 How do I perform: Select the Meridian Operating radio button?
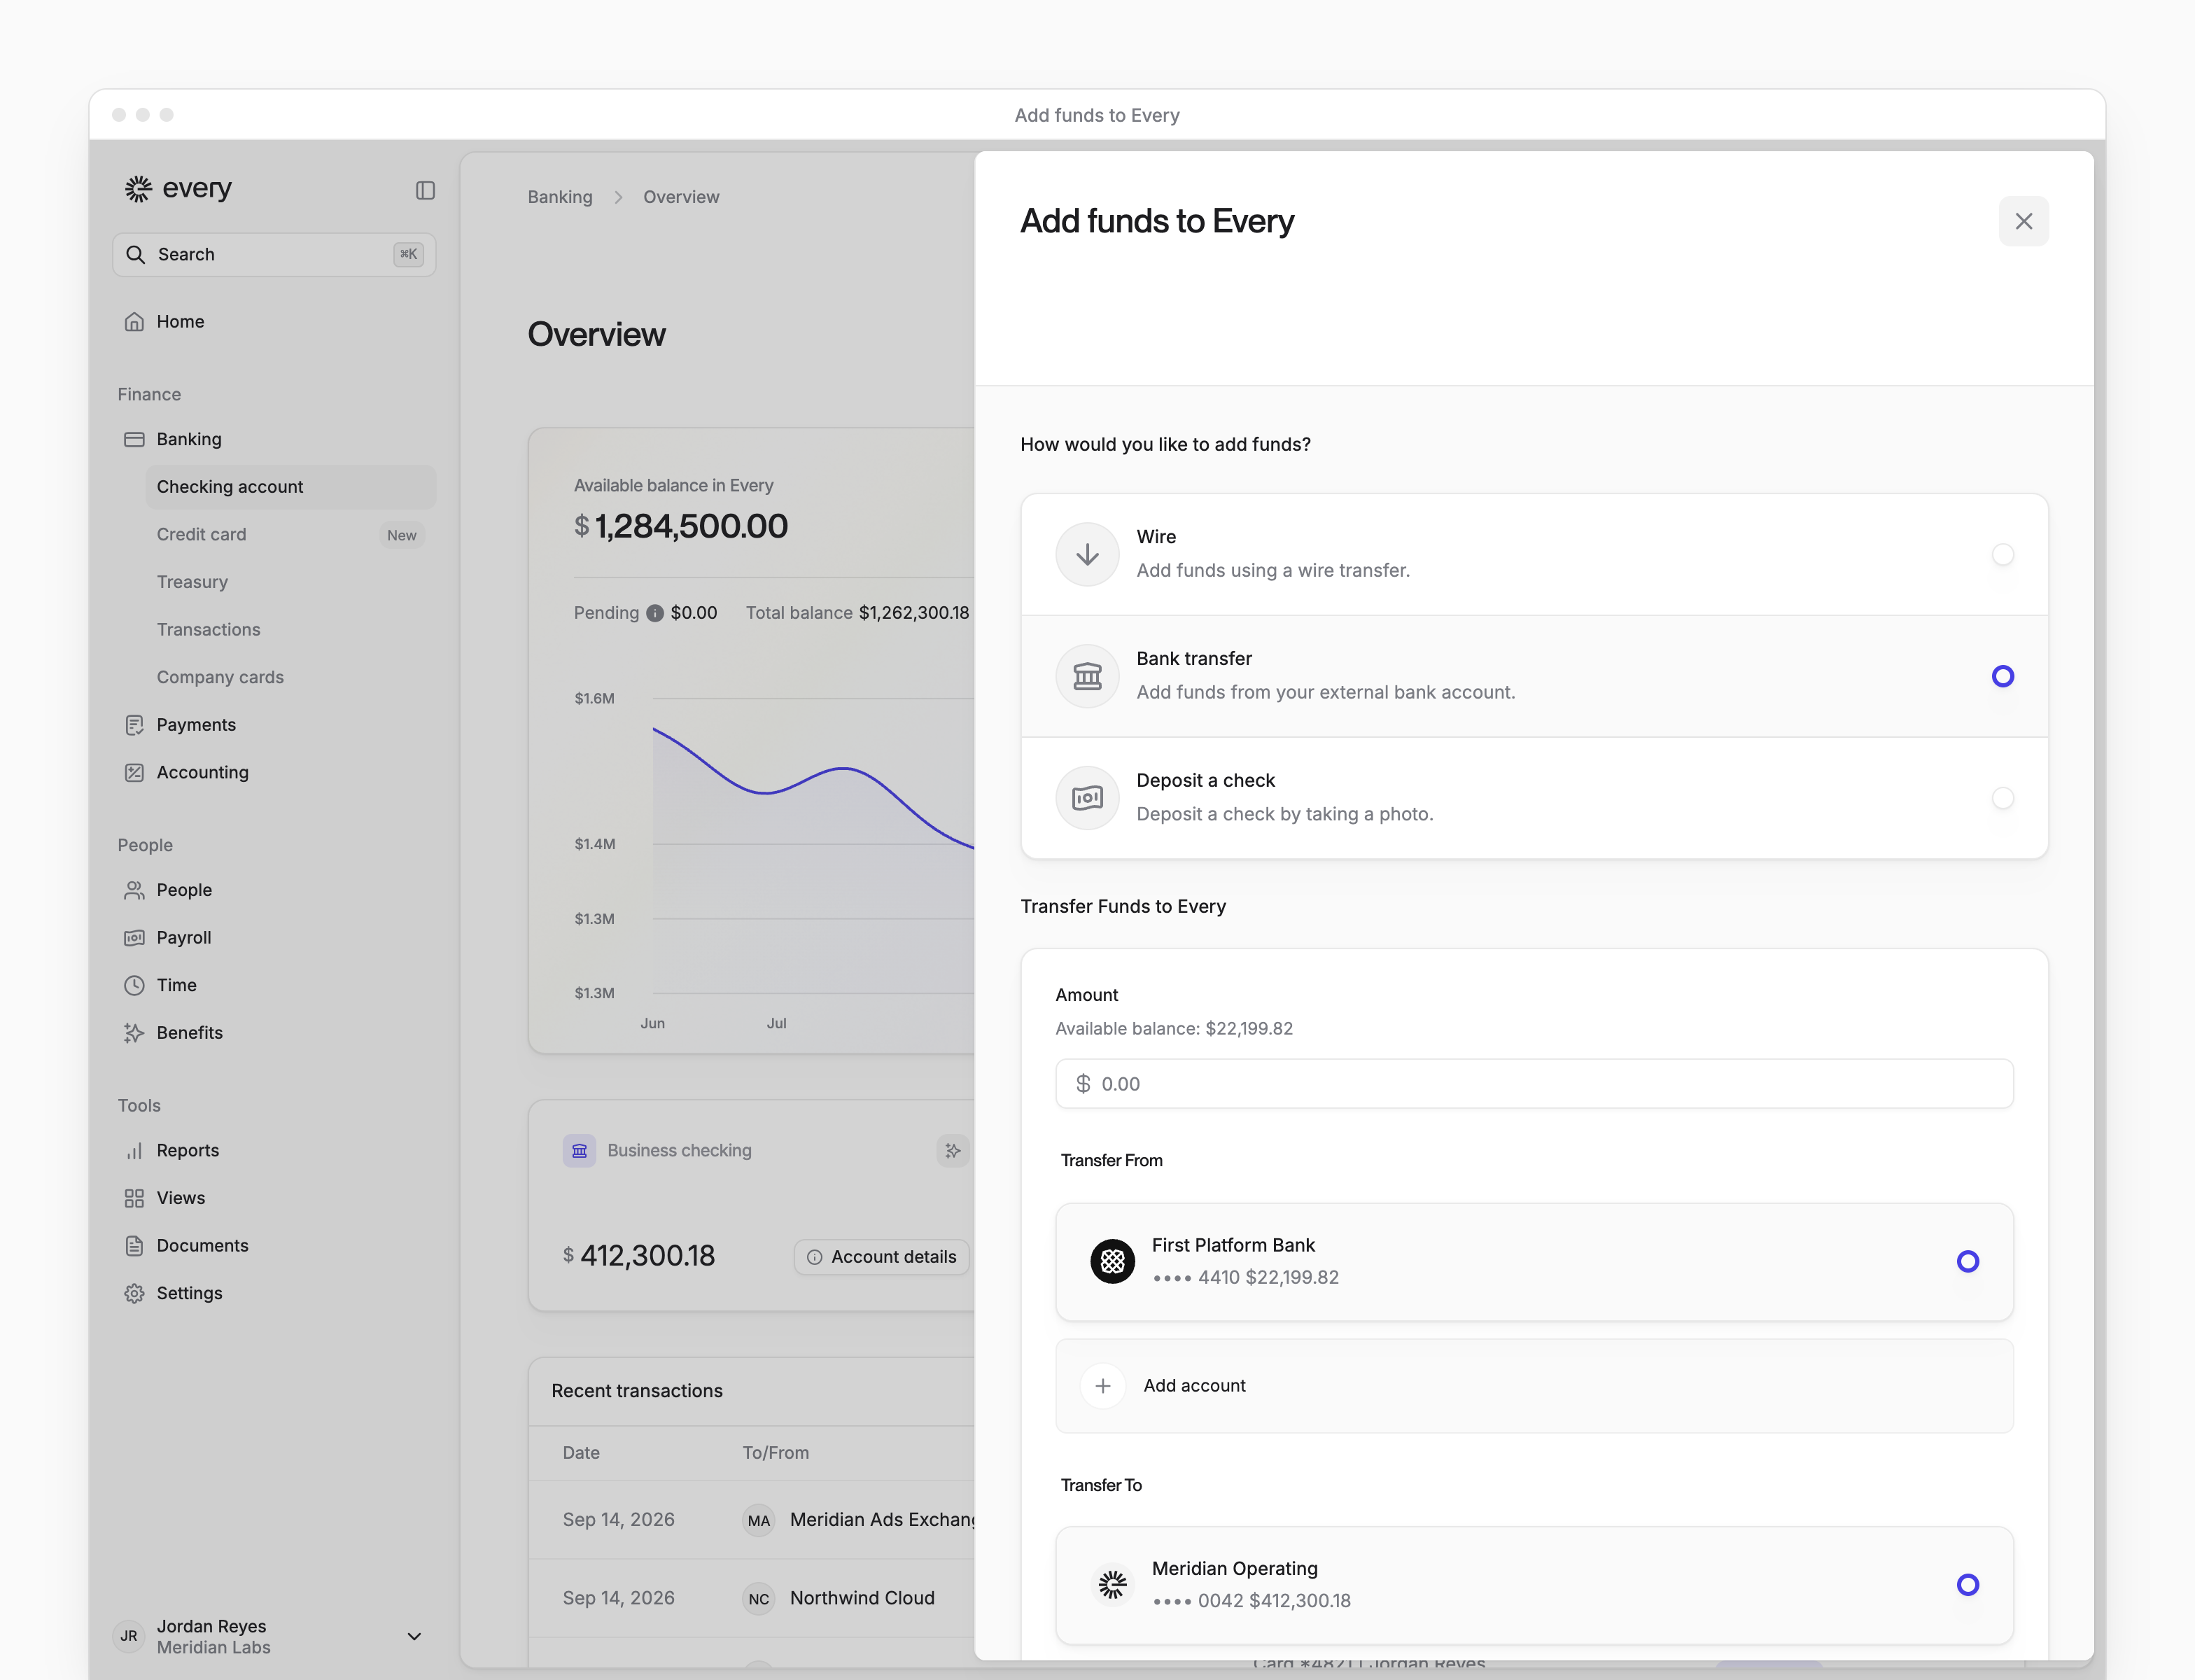[1968, 1584]
